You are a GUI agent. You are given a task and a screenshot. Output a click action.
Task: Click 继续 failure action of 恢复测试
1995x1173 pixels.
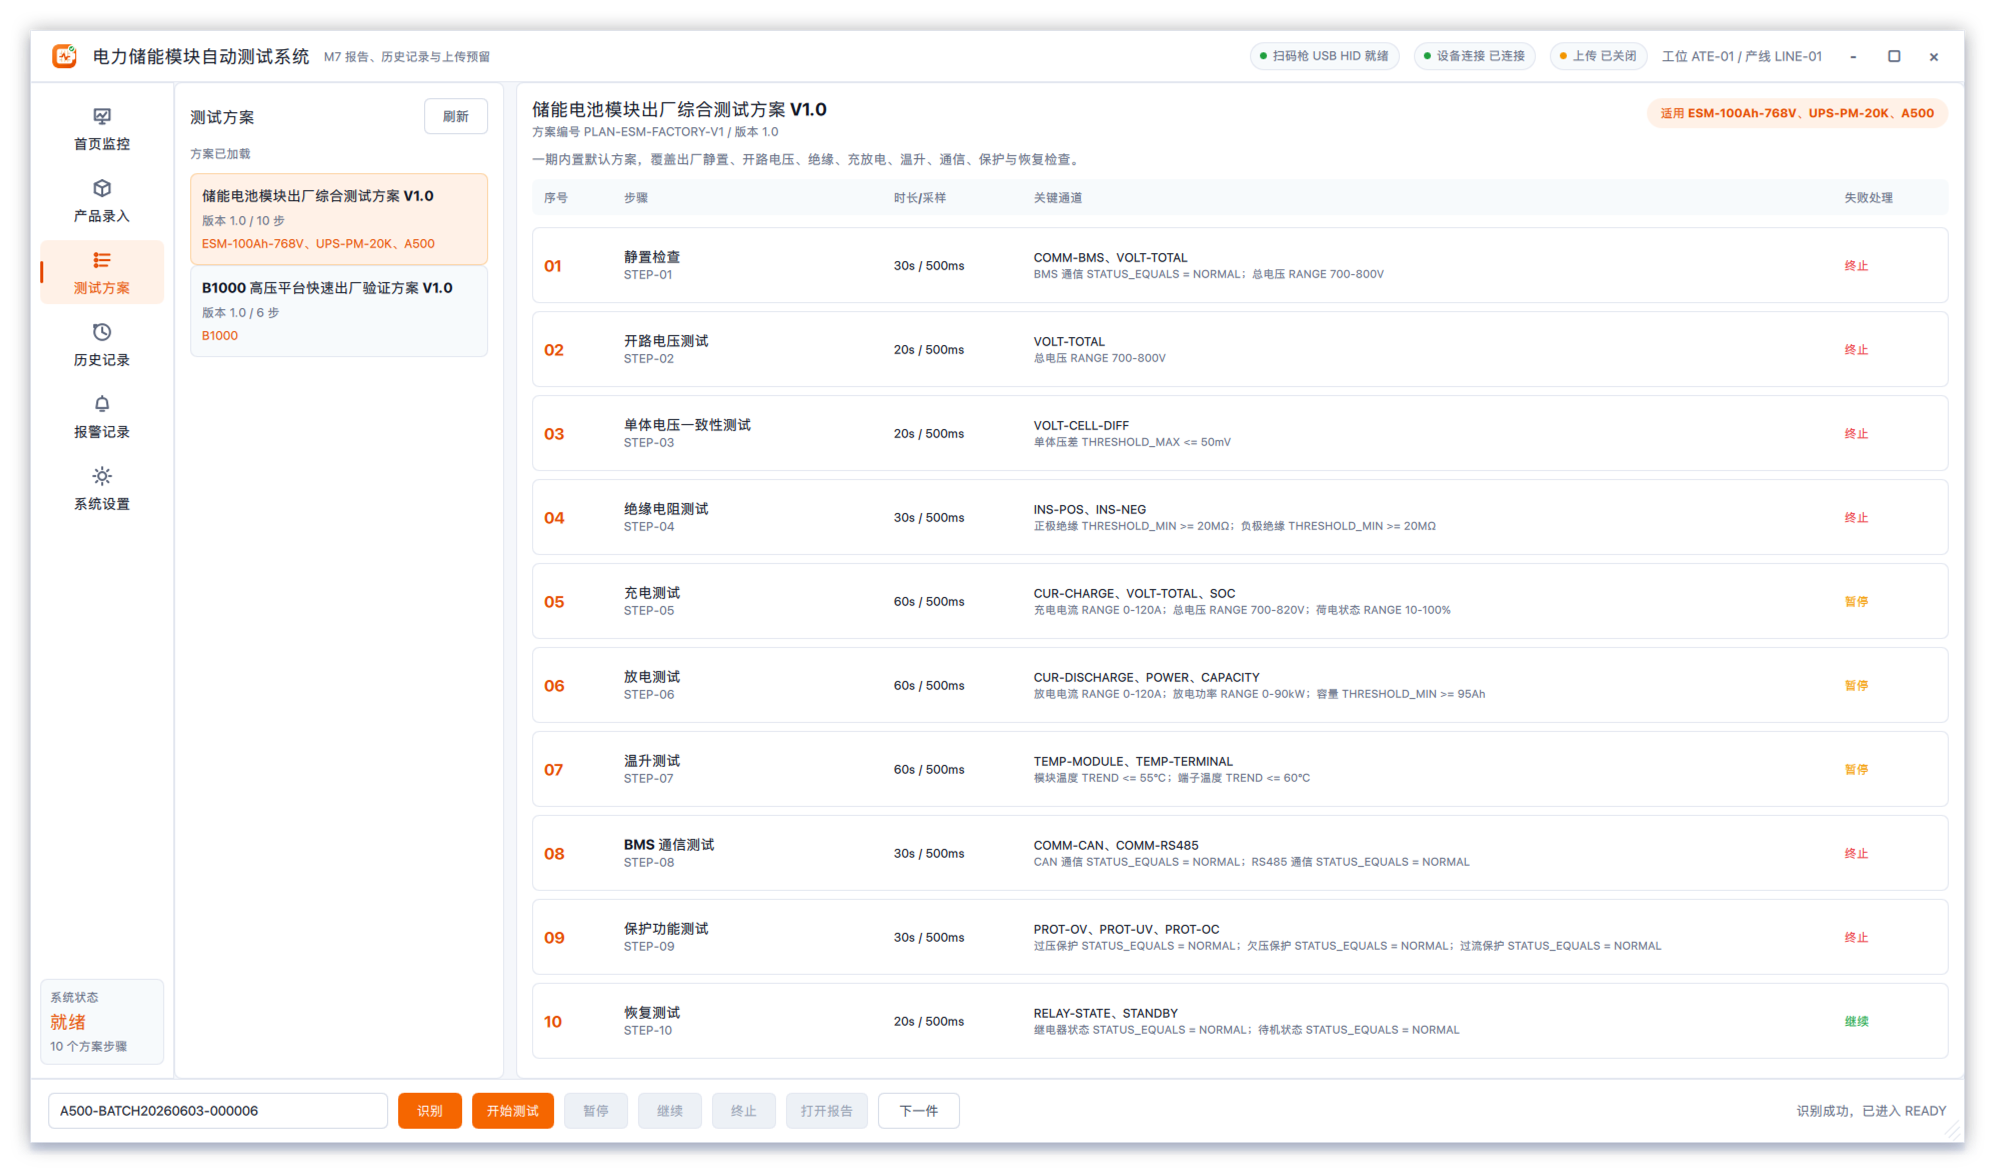click(1856, 1022)
